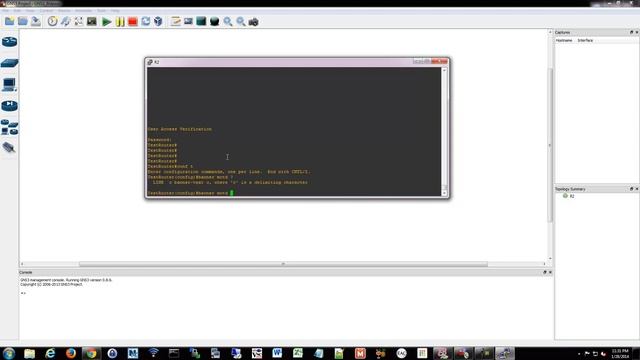Open the Control menu
Viewport: 640px width, 360px height.
(x=47, y=11)
